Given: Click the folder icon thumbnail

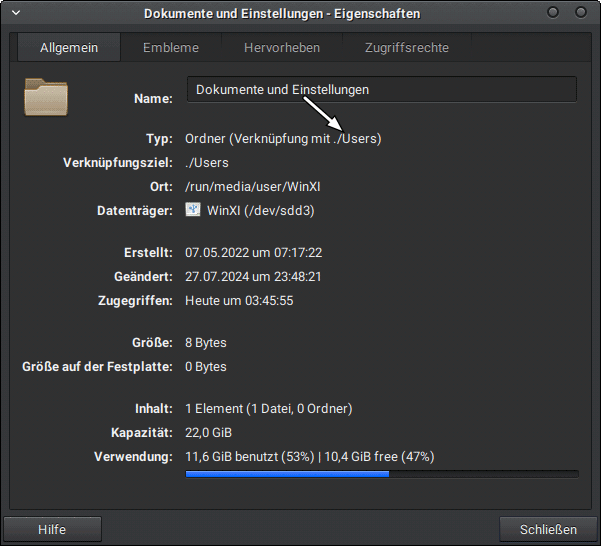Looking at the screenshot, I should pyautogui.click(x=46, y=97).
